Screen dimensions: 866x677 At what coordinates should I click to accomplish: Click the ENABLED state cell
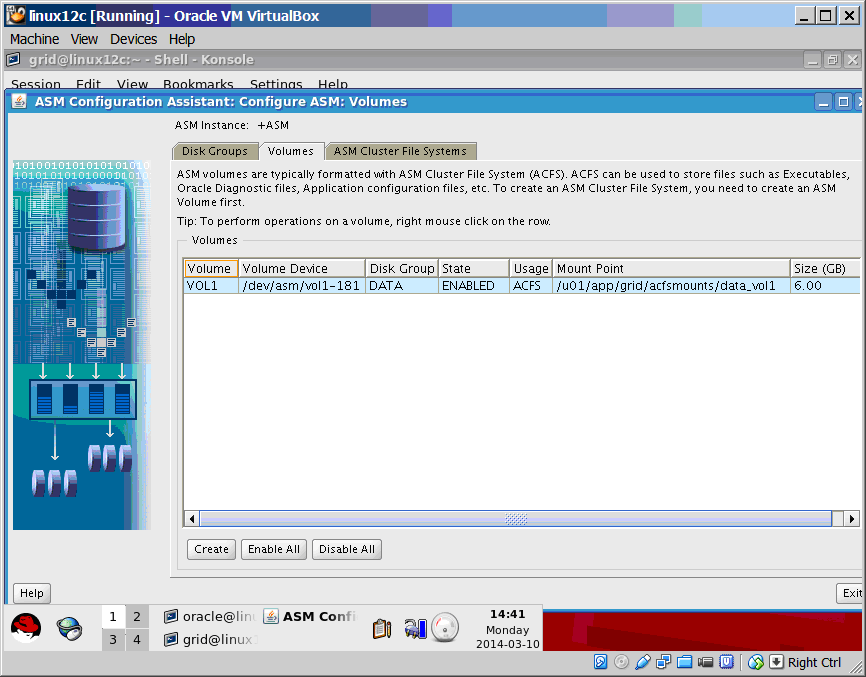(473, 285)
